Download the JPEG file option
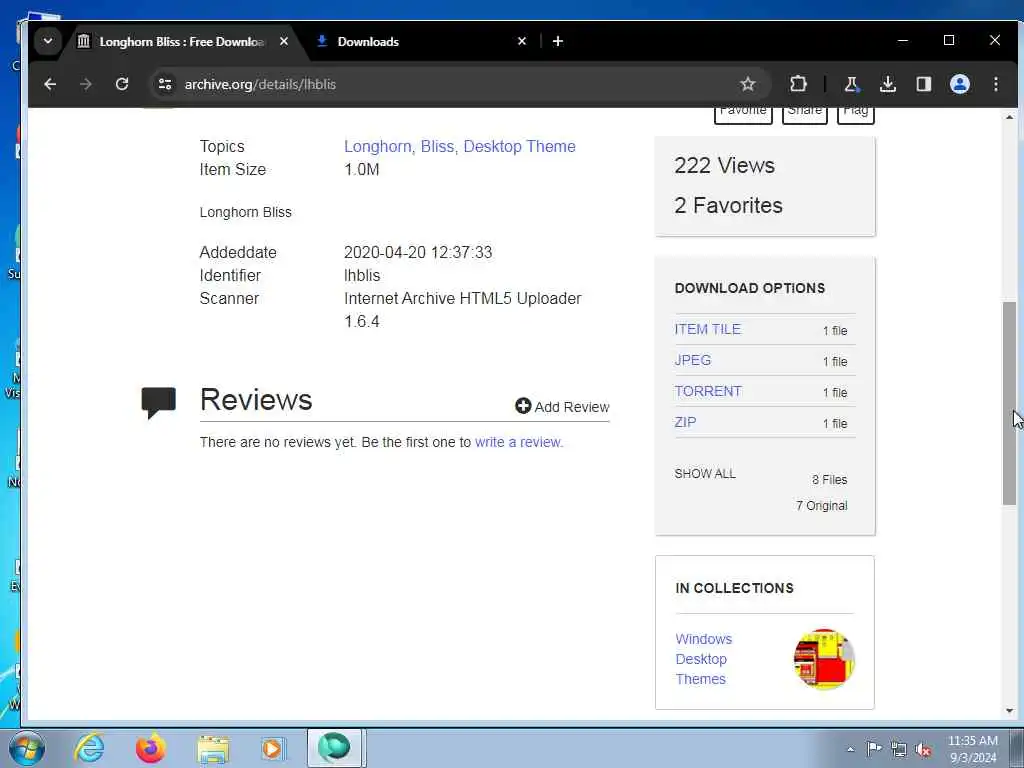Image resolution: width=1024 pixels, height=768 pixels. coord(693,360)
